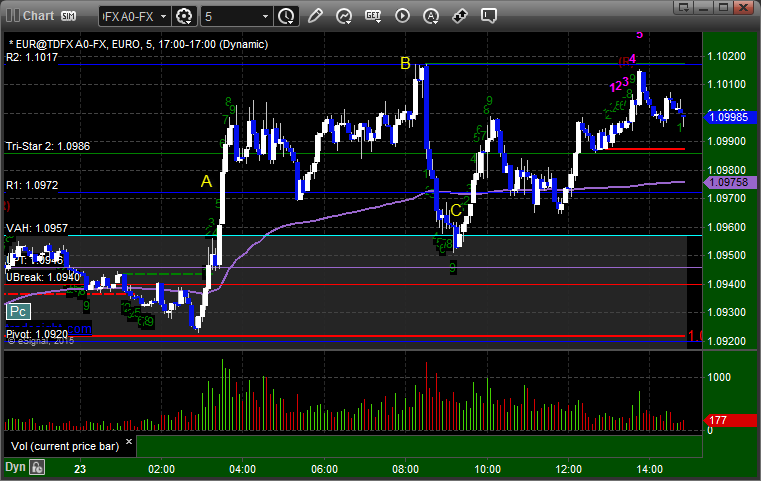Screen dimensions: 761x481
Task: Open the alerts circled-A icon
Action: 430,17
